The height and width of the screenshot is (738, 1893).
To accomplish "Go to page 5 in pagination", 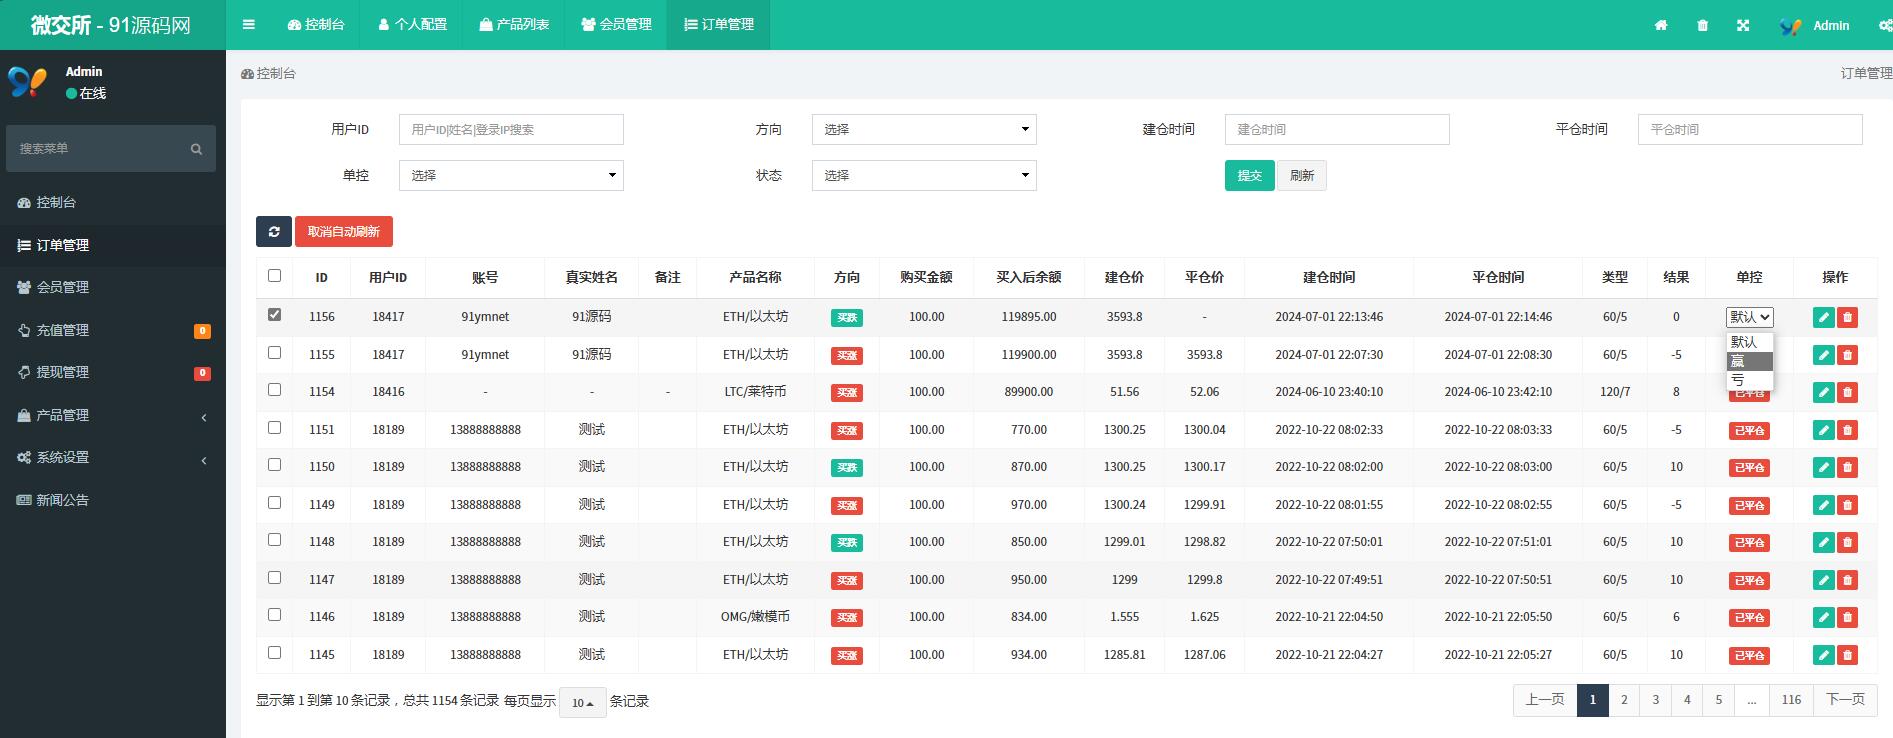I will 1719,700.
